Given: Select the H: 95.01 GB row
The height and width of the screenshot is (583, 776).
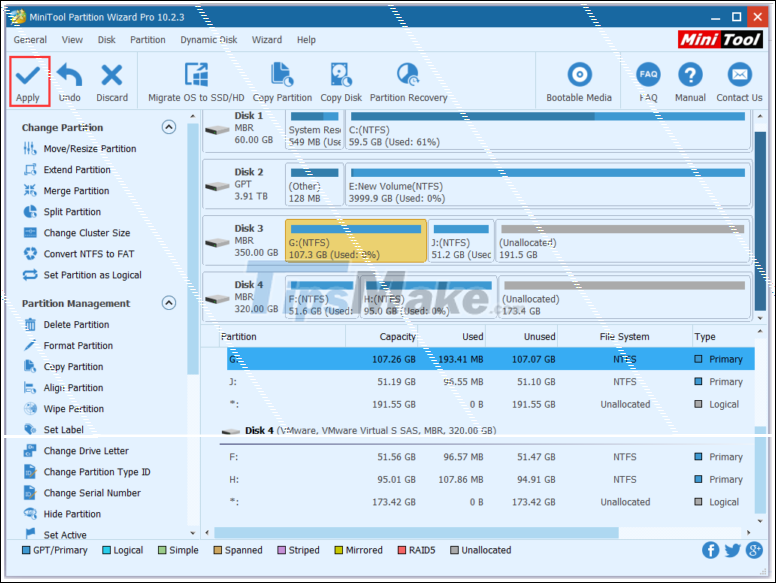Looking at the screenshot, I should [491, 479].
